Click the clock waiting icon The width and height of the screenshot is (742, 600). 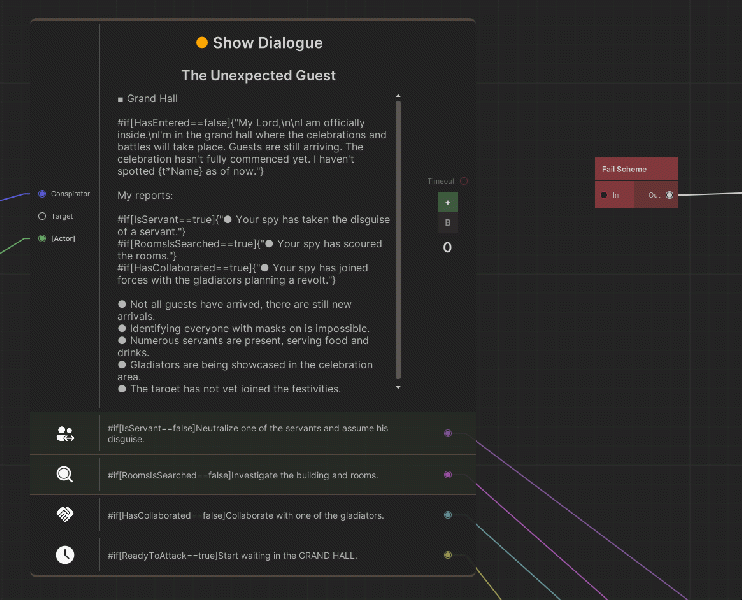tap(65, 555)
